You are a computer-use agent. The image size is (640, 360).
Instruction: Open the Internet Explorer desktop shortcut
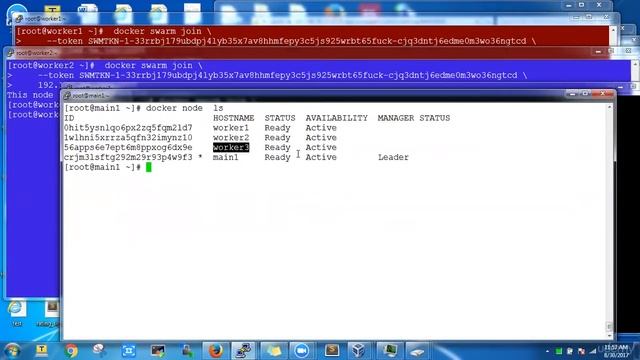tap(17, 313)
